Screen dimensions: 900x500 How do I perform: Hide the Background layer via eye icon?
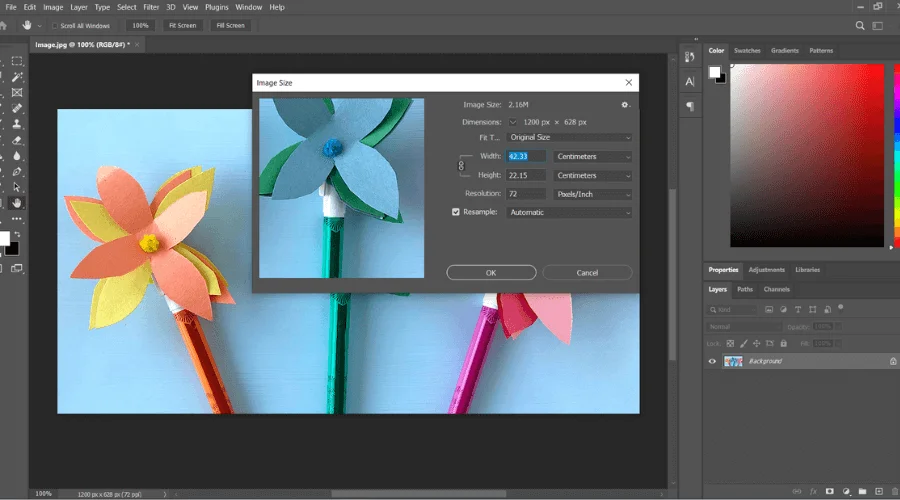(712, 361)
